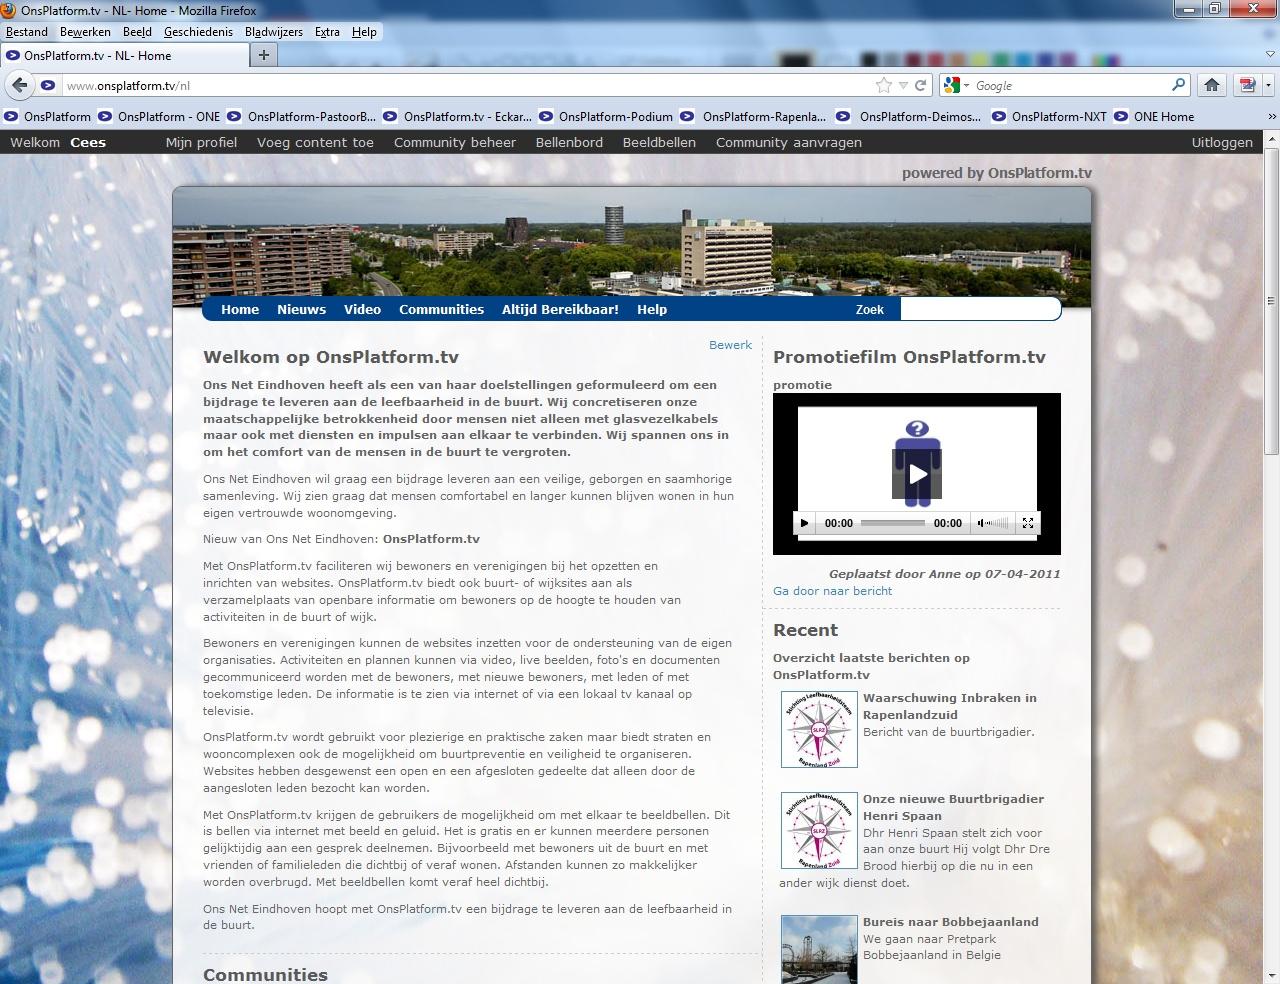Open the Extra menu

coord(327,32)
